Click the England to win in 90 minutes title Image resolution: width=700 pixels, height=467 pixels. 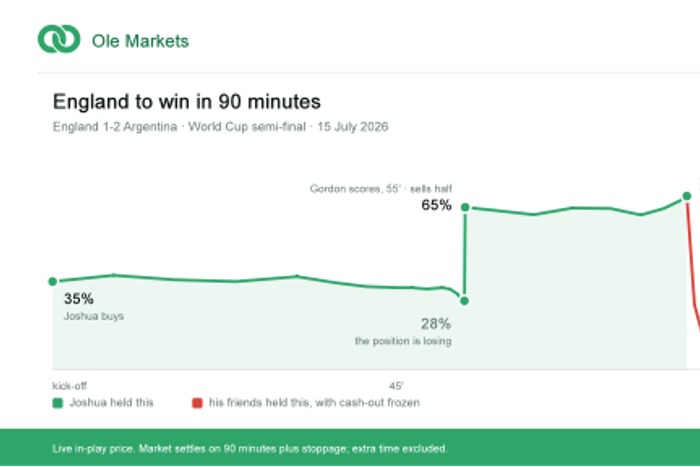(187, 102)
